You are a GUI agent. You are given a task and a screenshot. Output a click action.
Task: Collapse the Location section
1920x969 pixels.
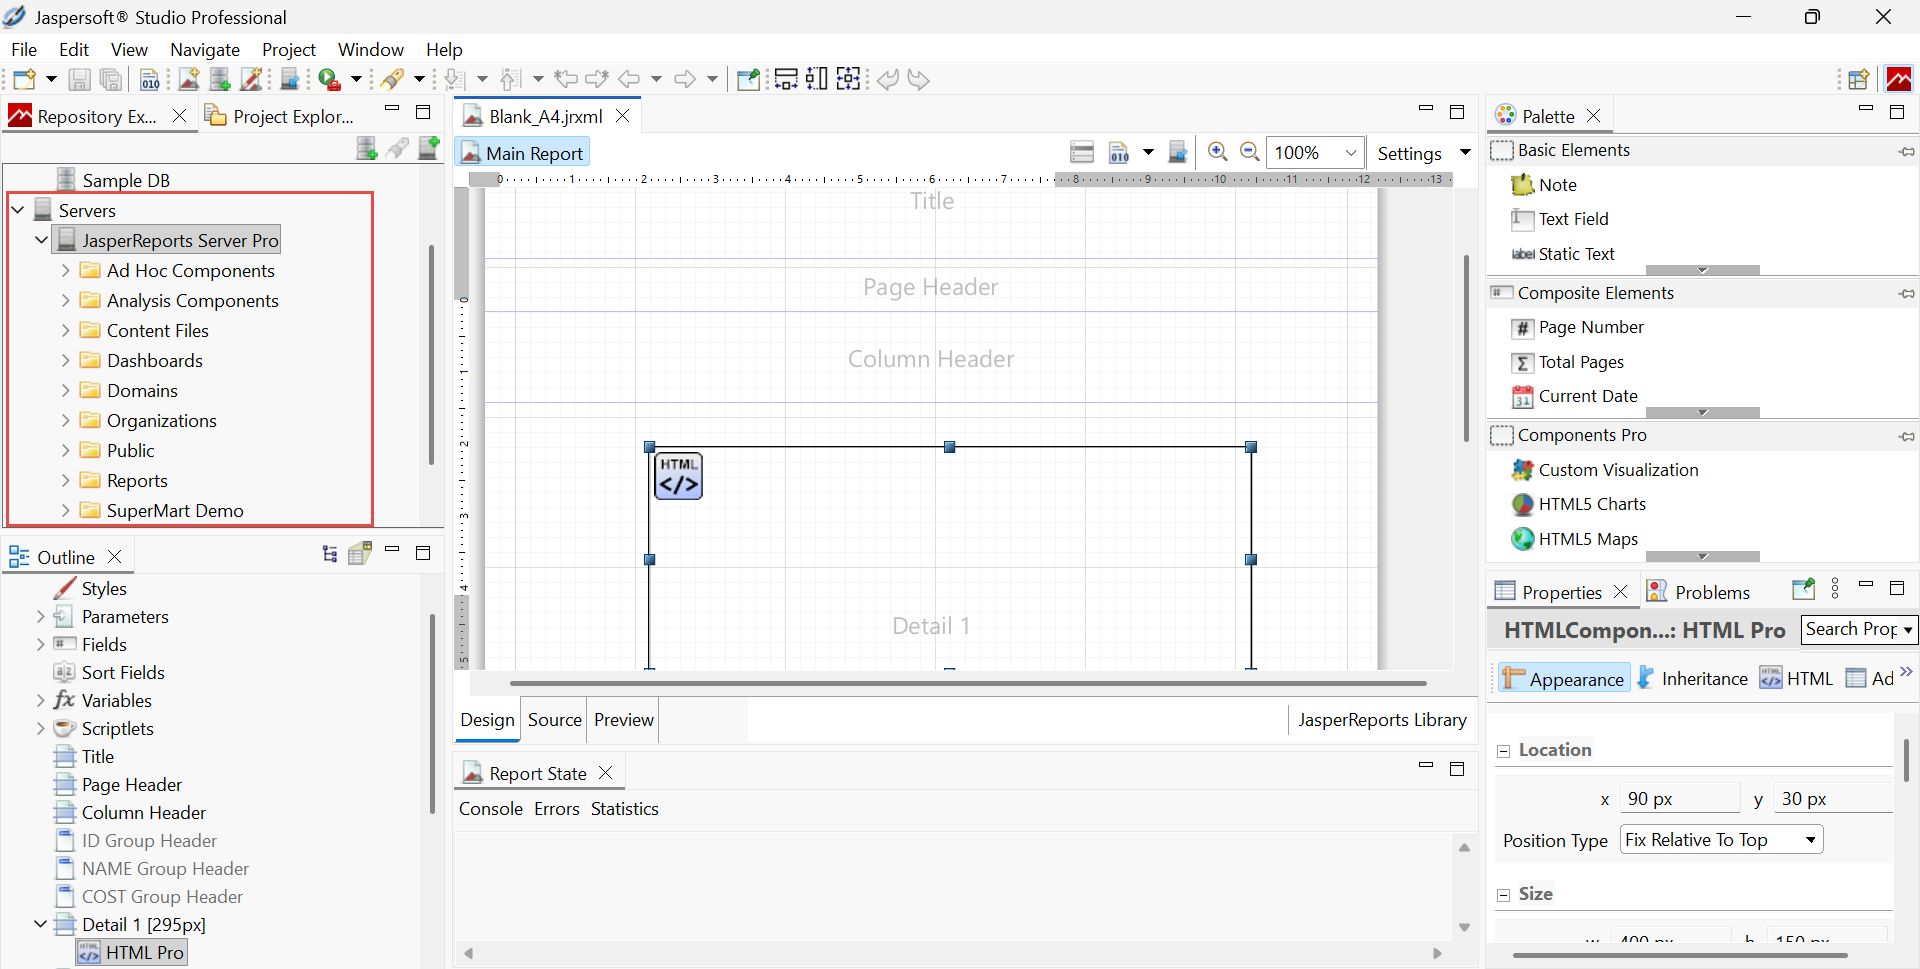click(x=1503, y=751)
